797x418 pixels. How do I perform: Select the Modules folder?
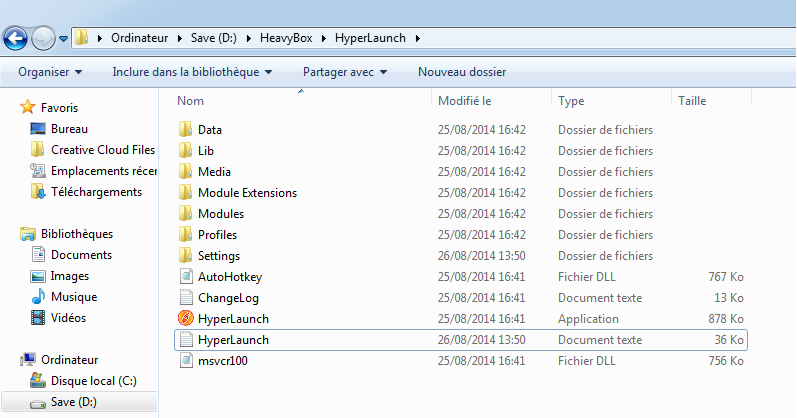coord(221,214)
